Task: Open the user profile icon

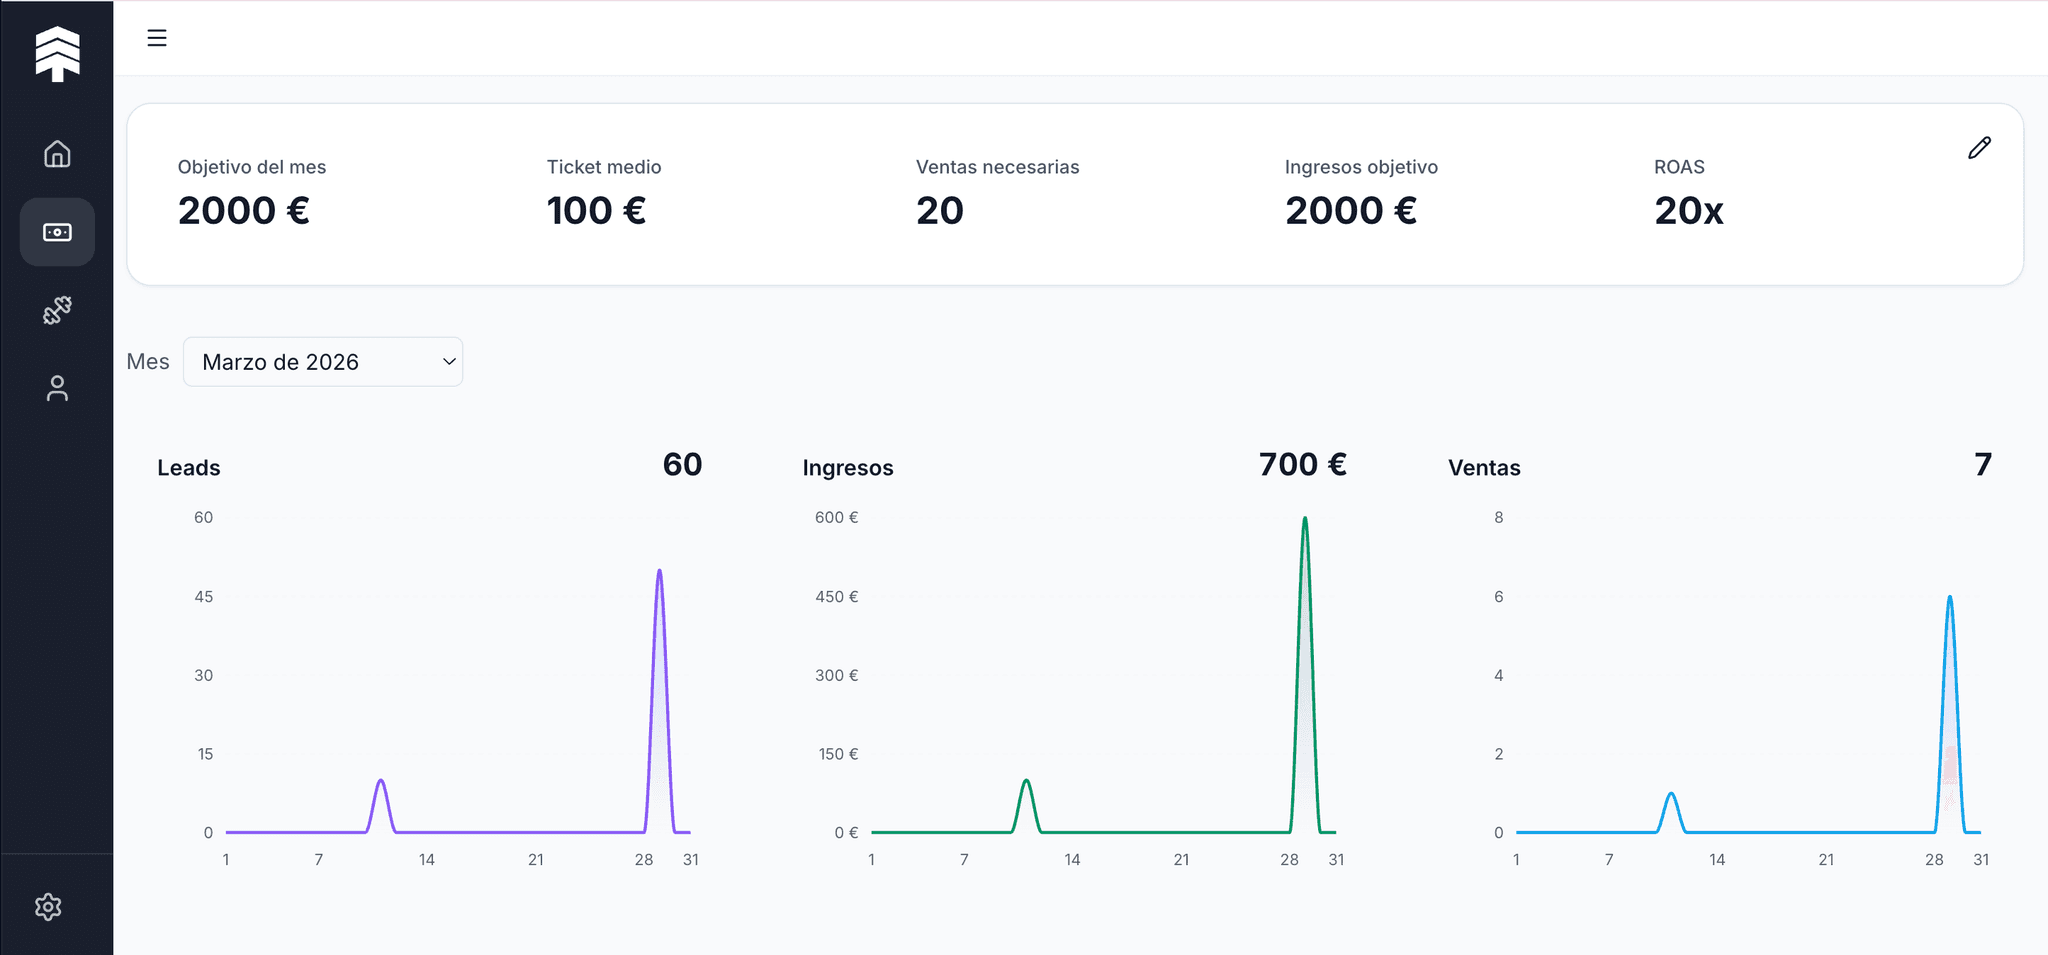Action: tap(57, 388)
